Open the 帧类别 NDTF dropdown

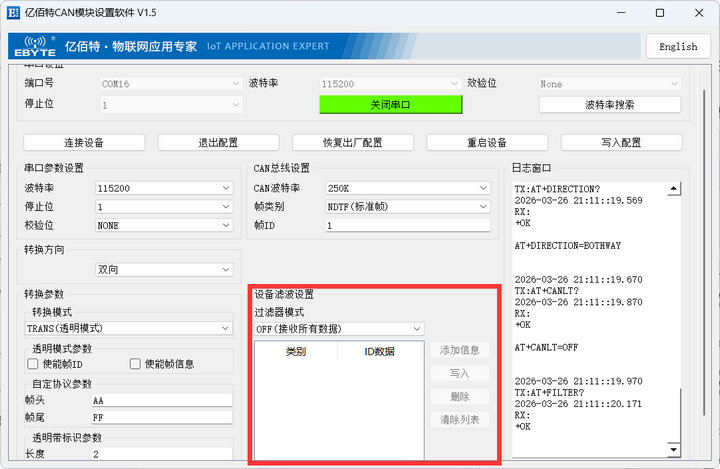pos(408,207)
